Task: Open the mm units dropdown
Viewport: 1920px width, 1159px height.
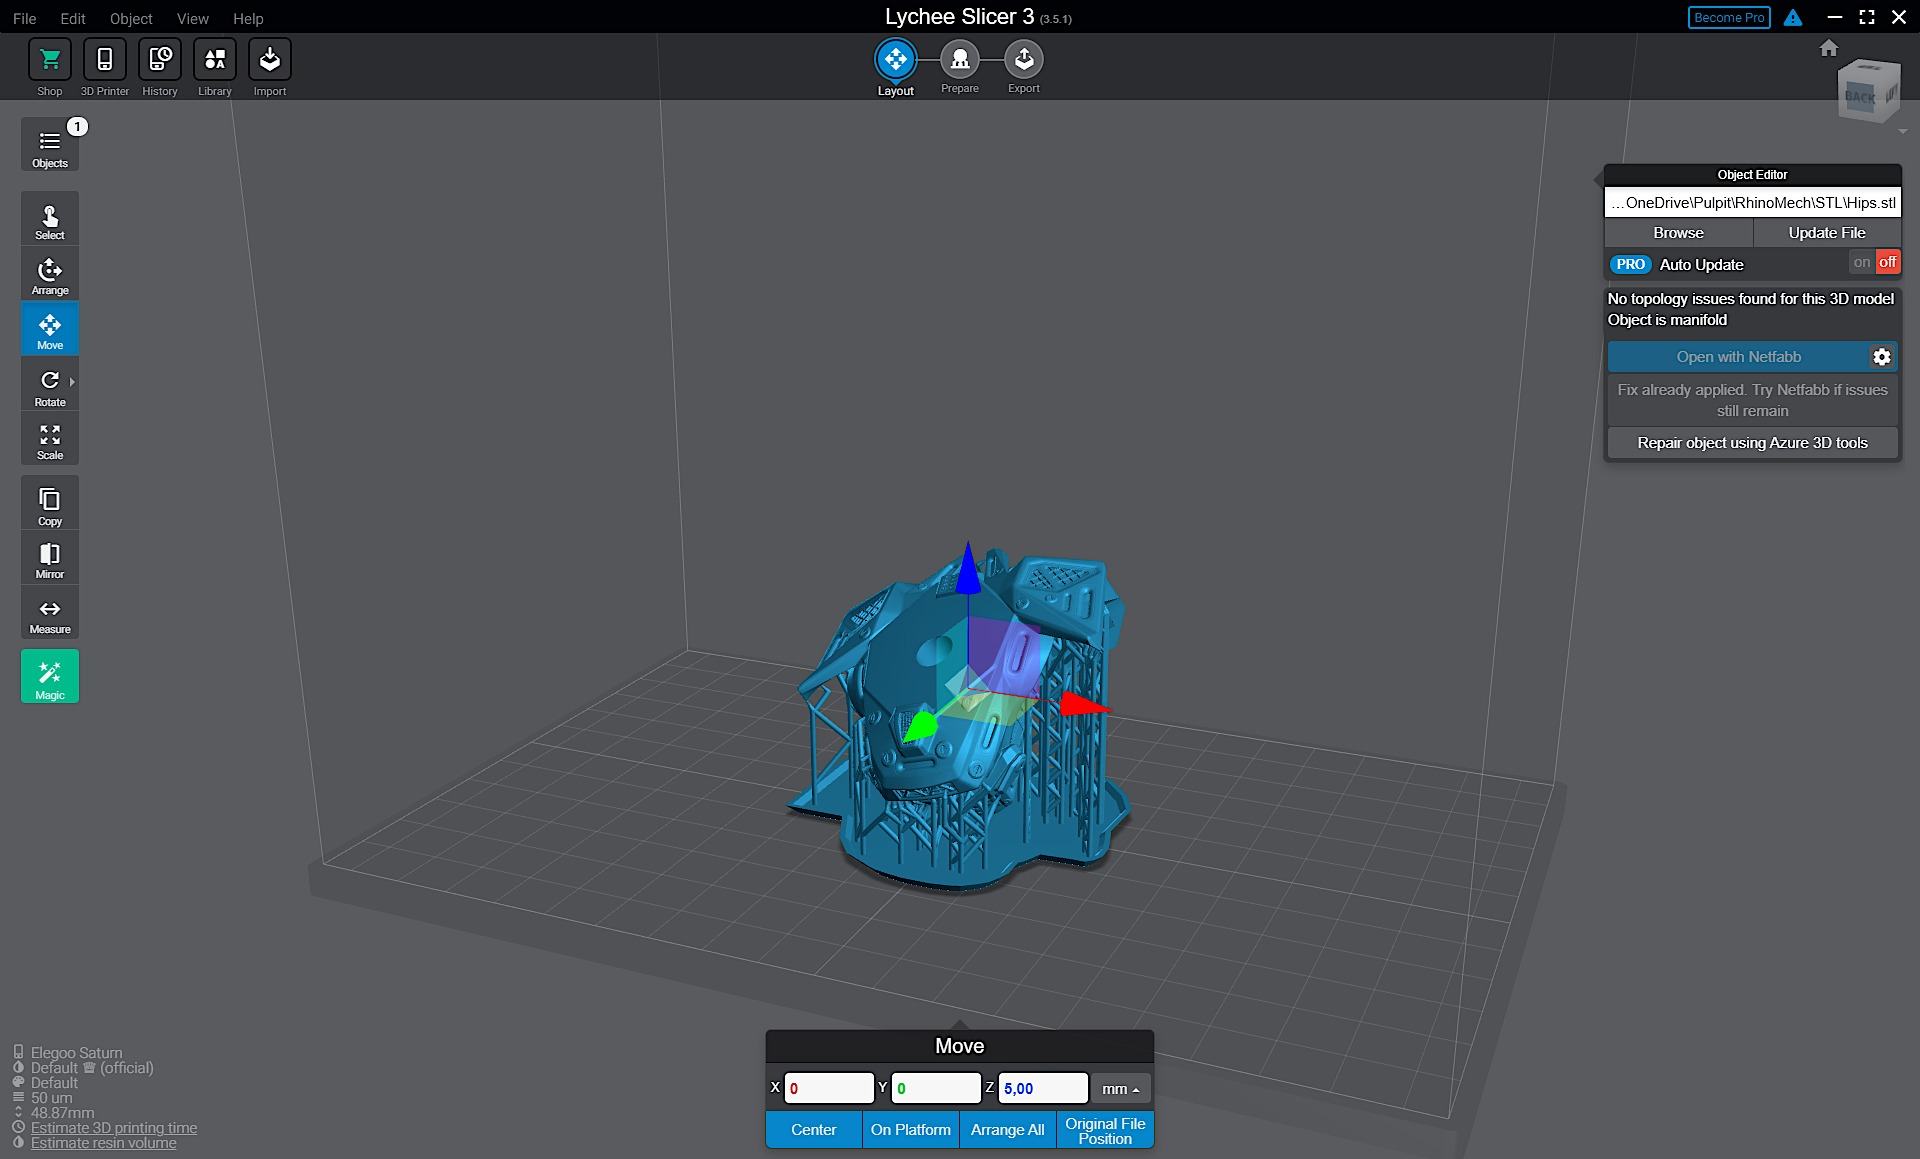Action: (x=1120, y=1088)
